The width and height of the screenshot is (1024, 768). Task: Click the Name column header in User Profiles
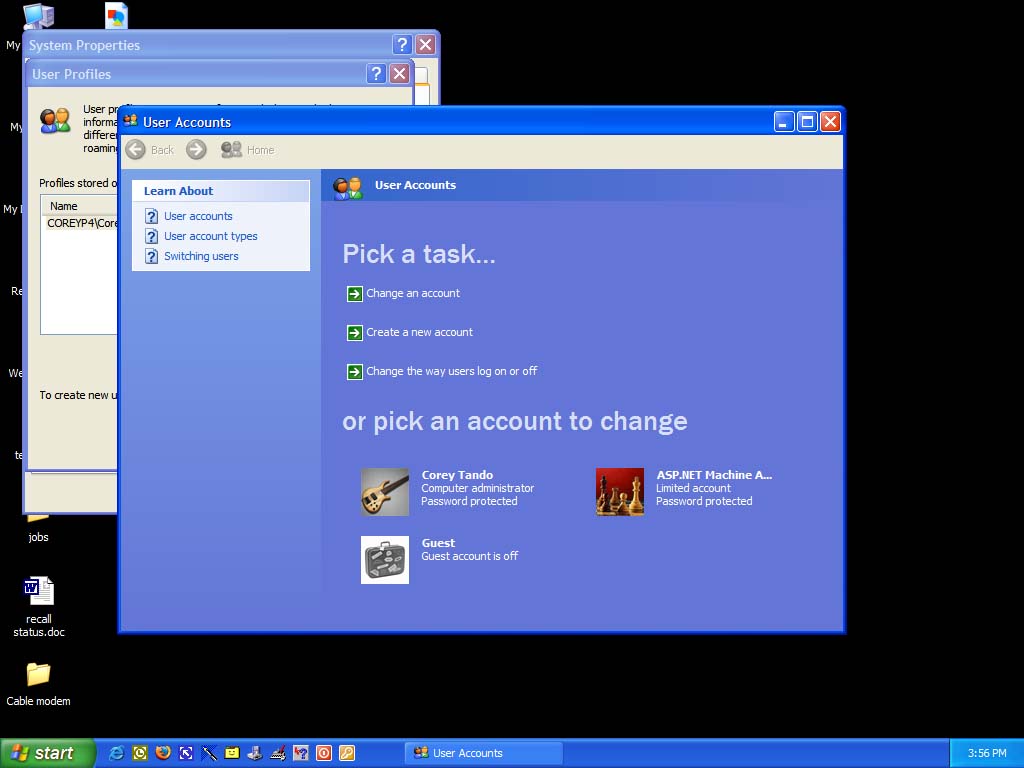(79, 206)
